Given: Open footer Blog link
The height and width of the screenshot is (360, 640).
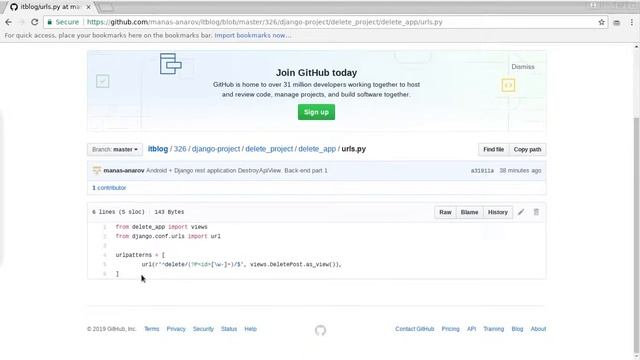Looking at the screenshot, I should tap(517, 329).
